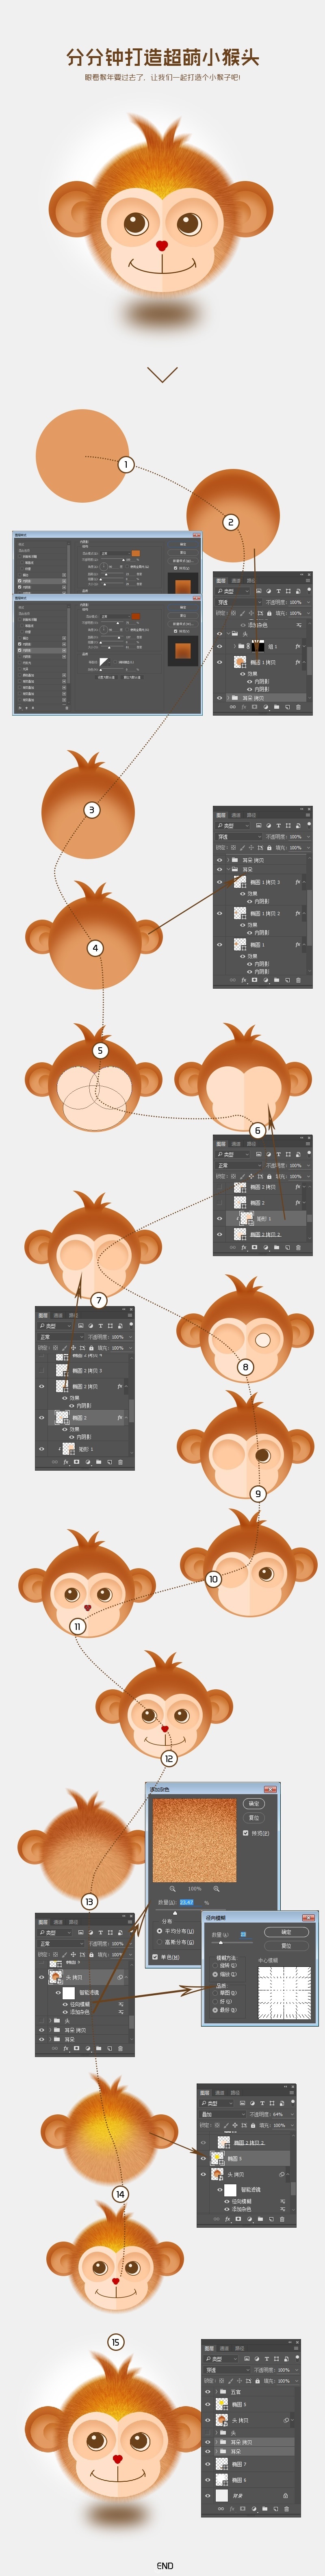Open 类型 filter dropdown in 叠加 layers panel
Screen dimensions: 325x2576
[217, 2103]
